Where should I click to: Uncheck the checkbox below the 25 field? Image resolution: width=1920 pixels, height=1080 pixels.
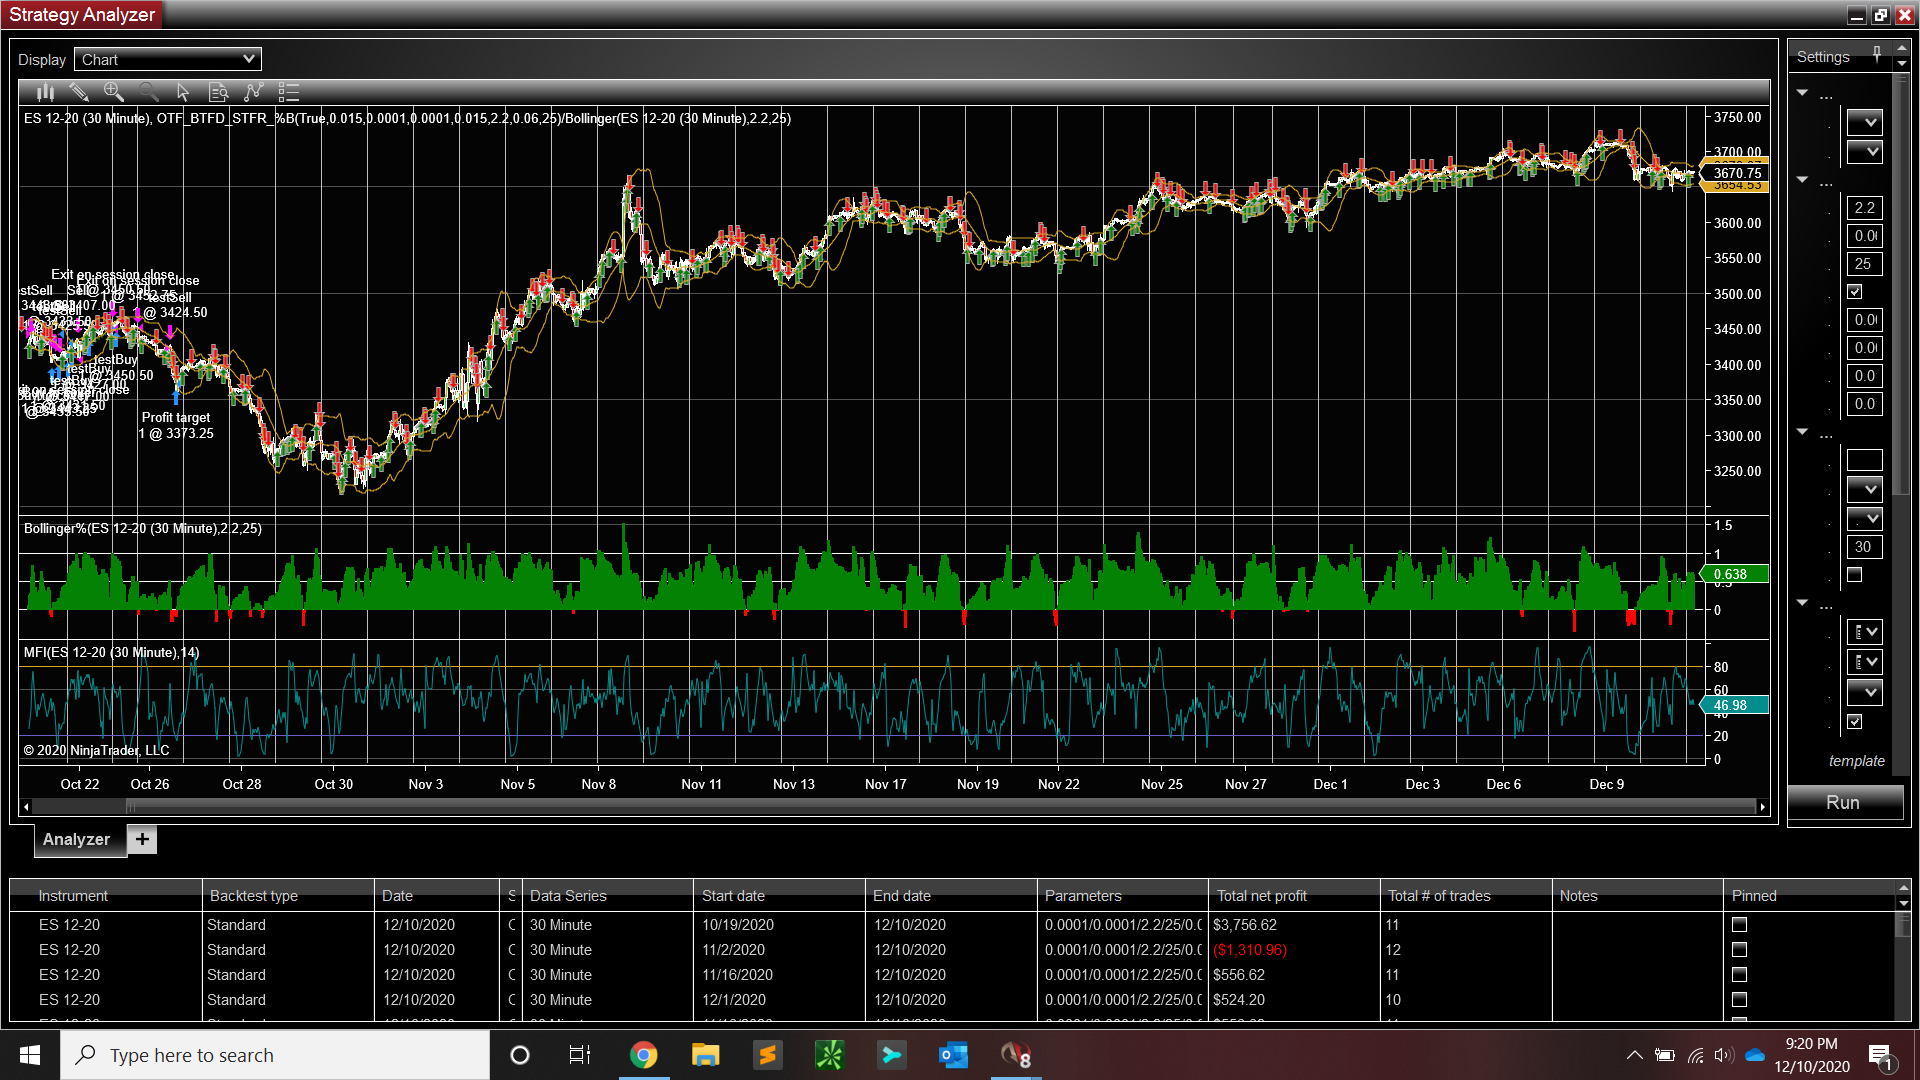click(1855, 292)
